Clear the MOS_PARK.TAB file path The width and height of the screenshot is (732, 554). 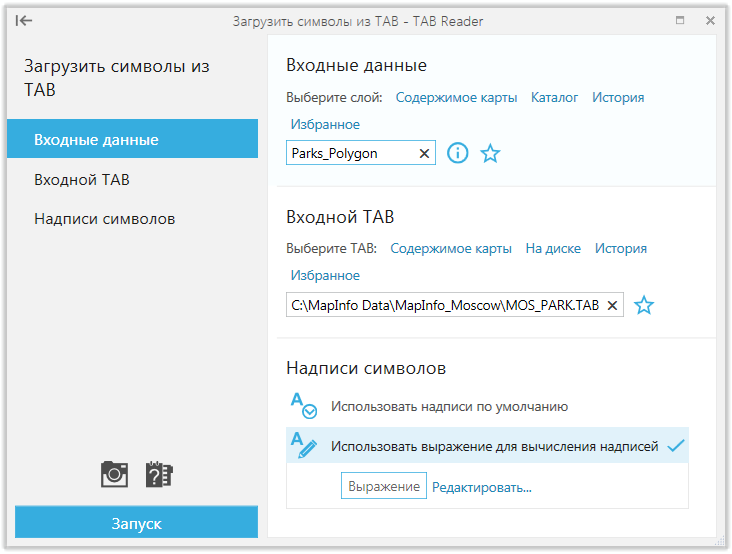pos(612,305)
